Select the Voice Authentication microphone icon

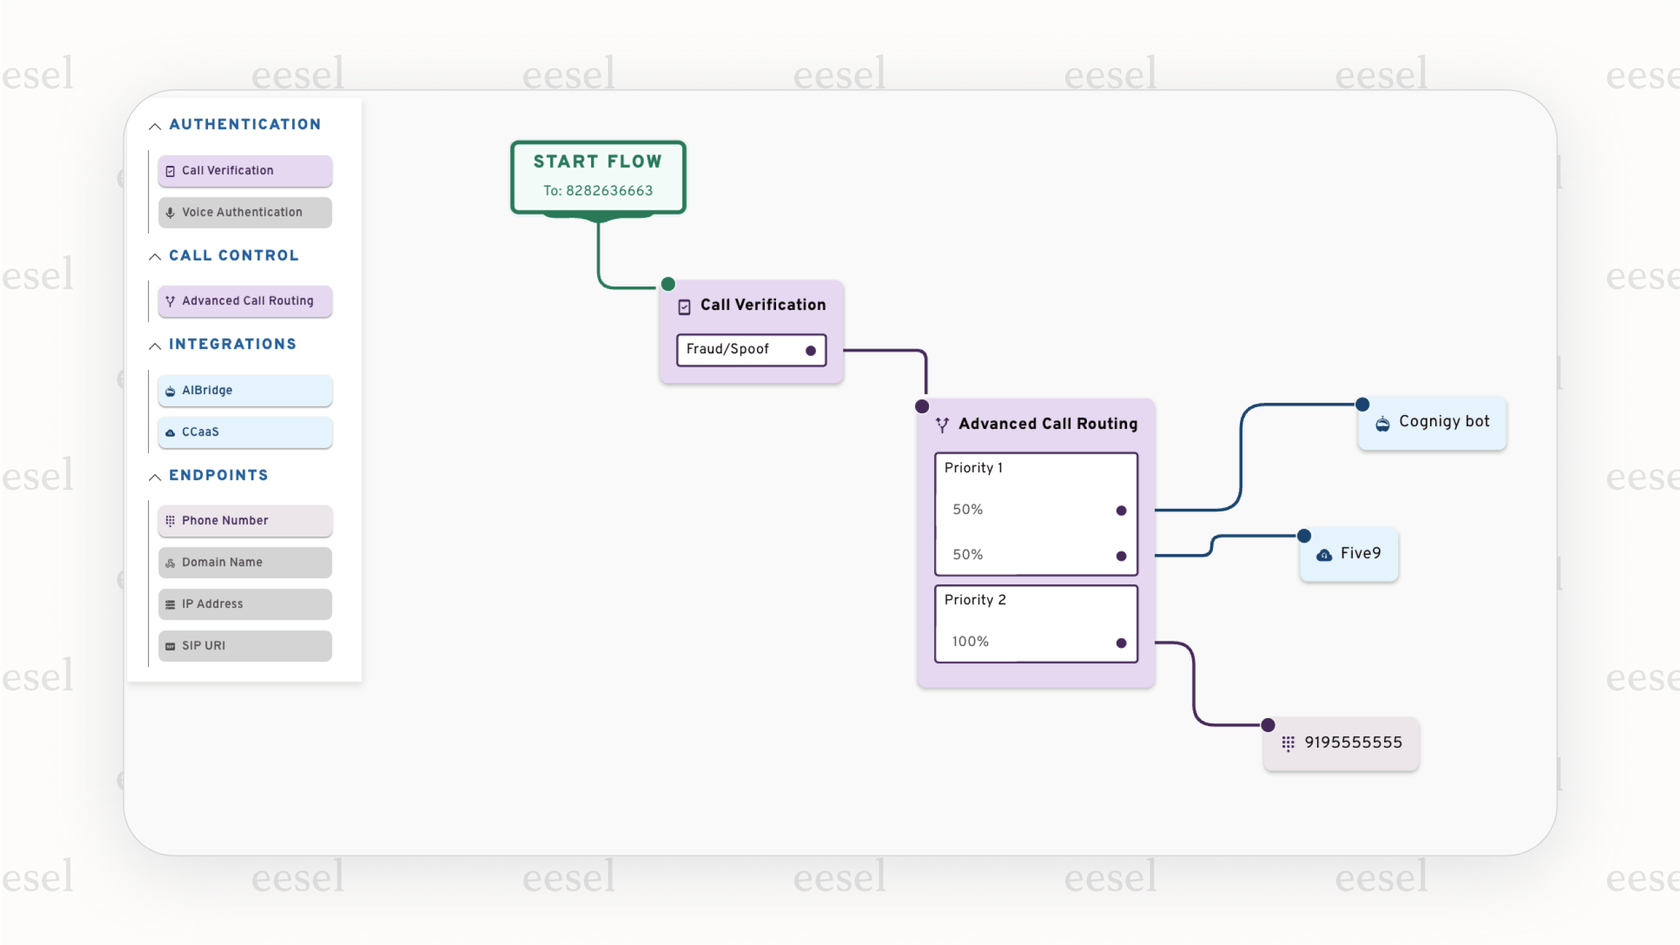[x=170, y=212]
